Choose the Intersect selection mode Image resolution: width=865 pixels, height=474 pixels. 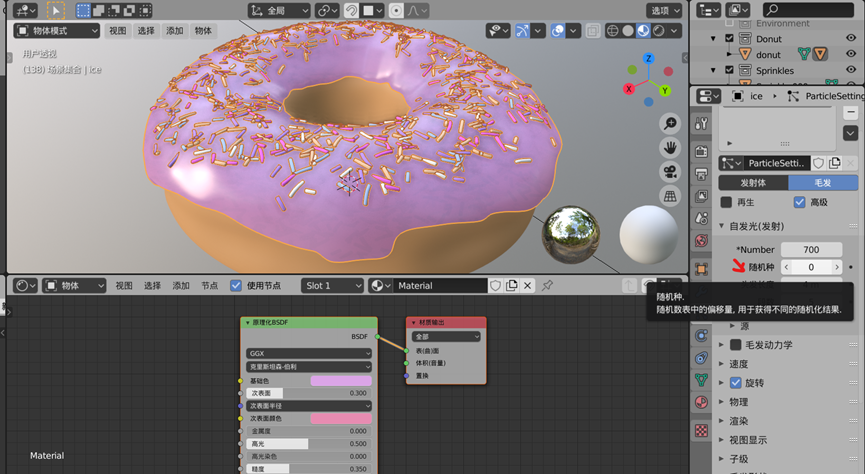click(x=145, y=10)
